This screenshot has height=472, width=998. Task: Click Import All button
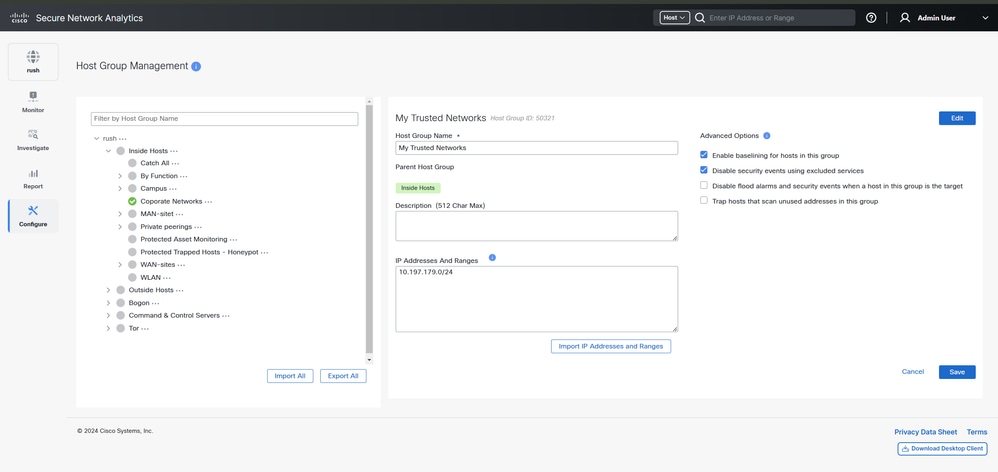pos(290,376)
